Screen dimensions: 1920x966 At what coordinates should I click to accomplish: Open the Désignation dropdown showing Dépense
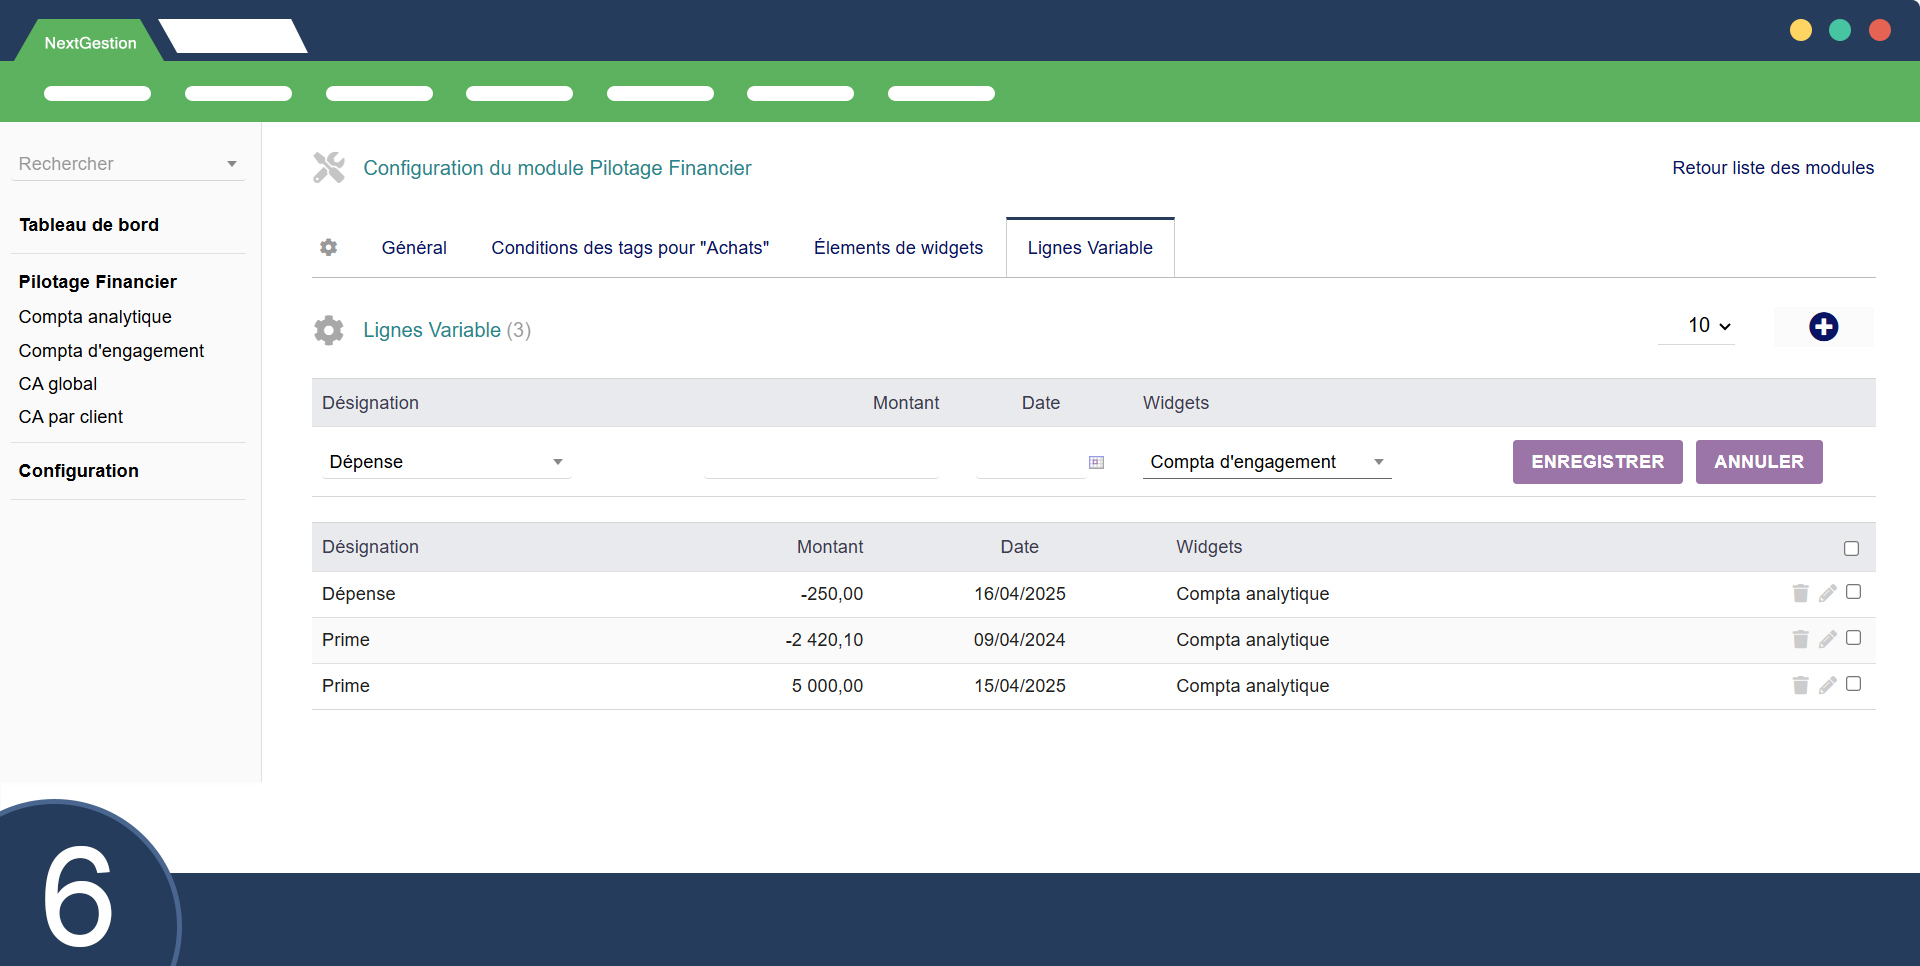click(x=446, y=462)
